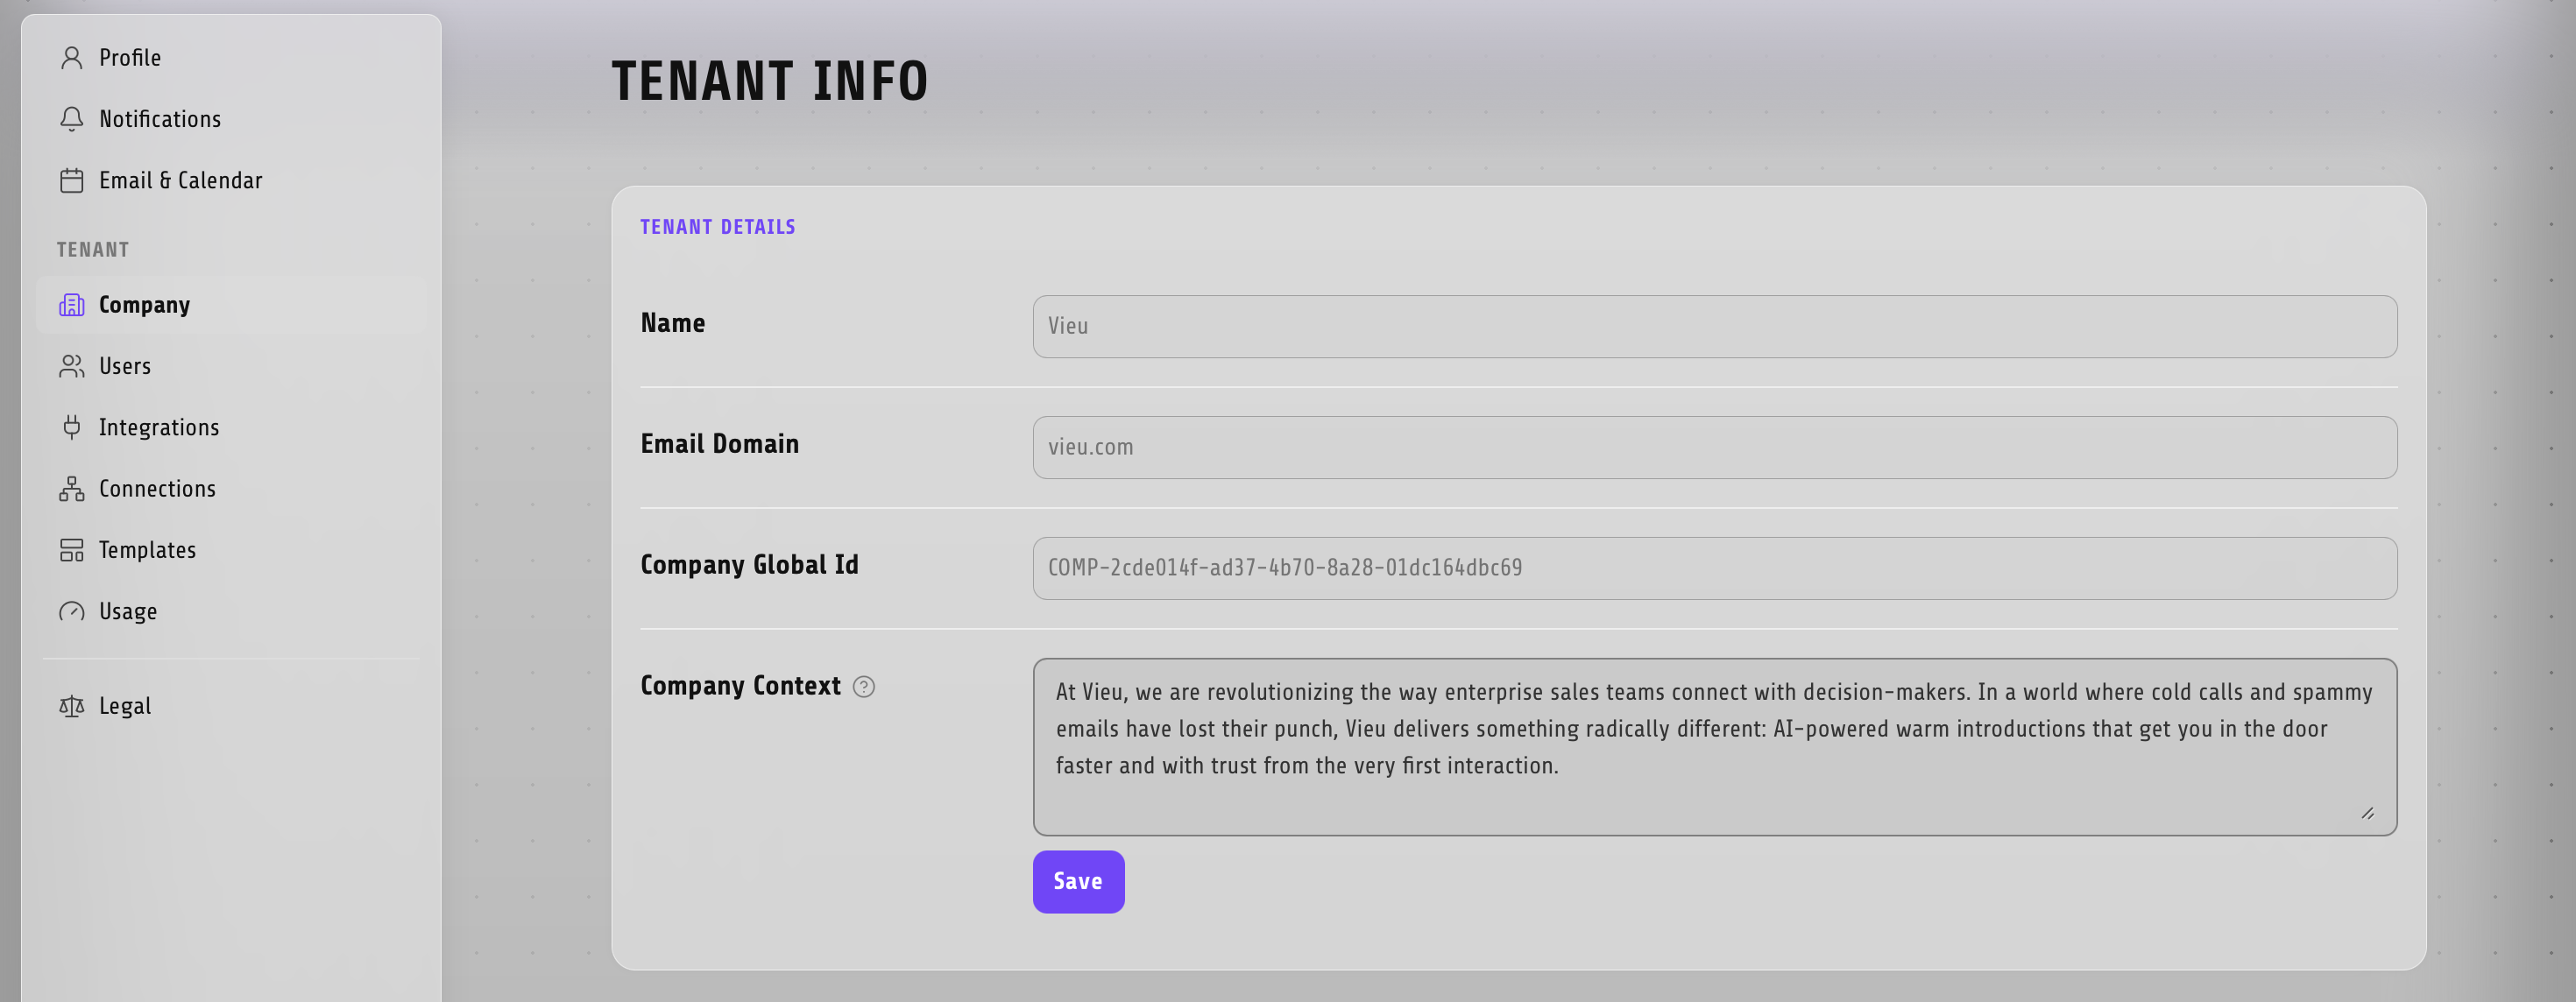Click the Company building icon
Image resolution: width=2576 pixels, height=1002 pixels.
coord(71,305)
